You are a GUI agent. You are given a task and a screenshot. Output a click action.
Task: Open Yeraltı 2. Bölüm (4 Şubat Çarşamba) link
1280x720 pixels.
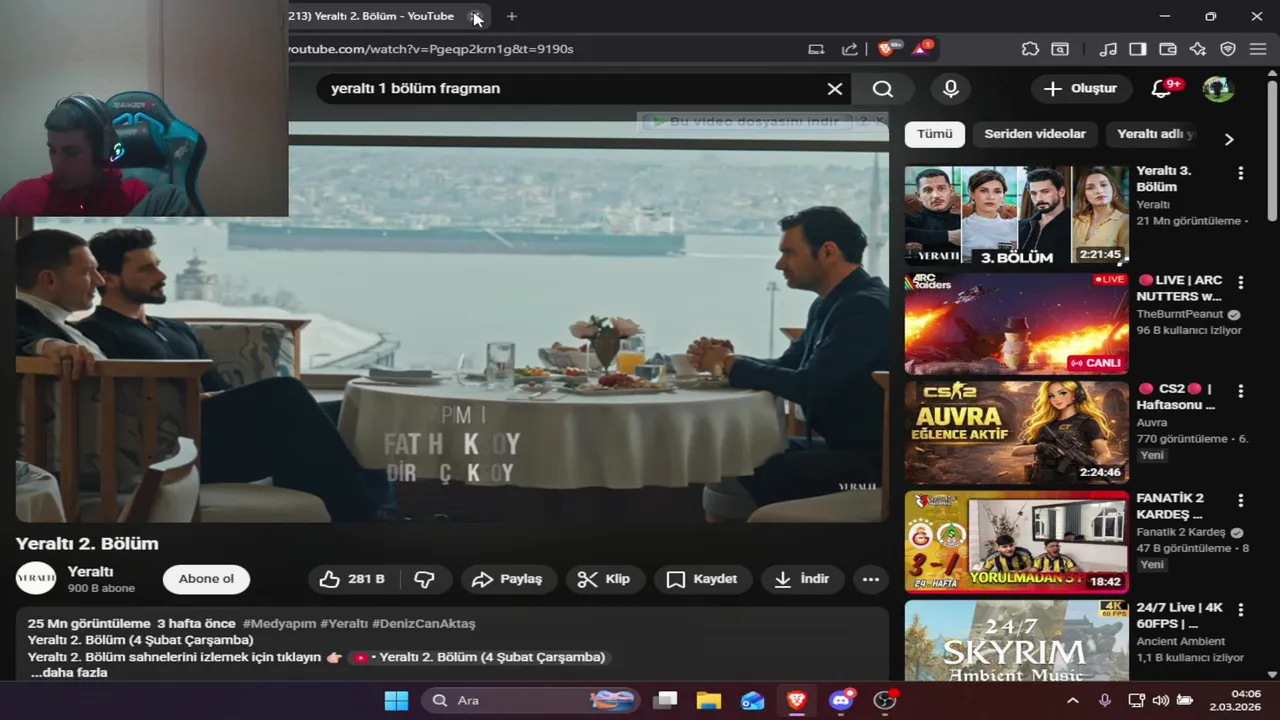click(479, 657)
